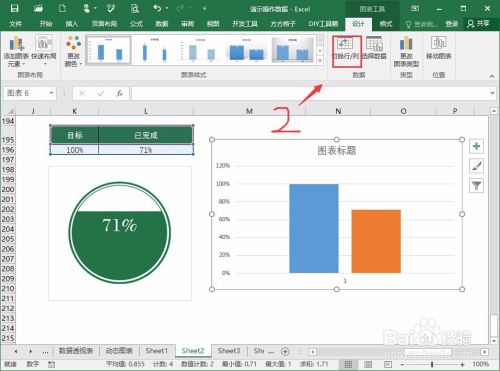Click the Undo arrow icon
Image resolution: width=500 pixels, height=371 pixels.
point(158,8)
